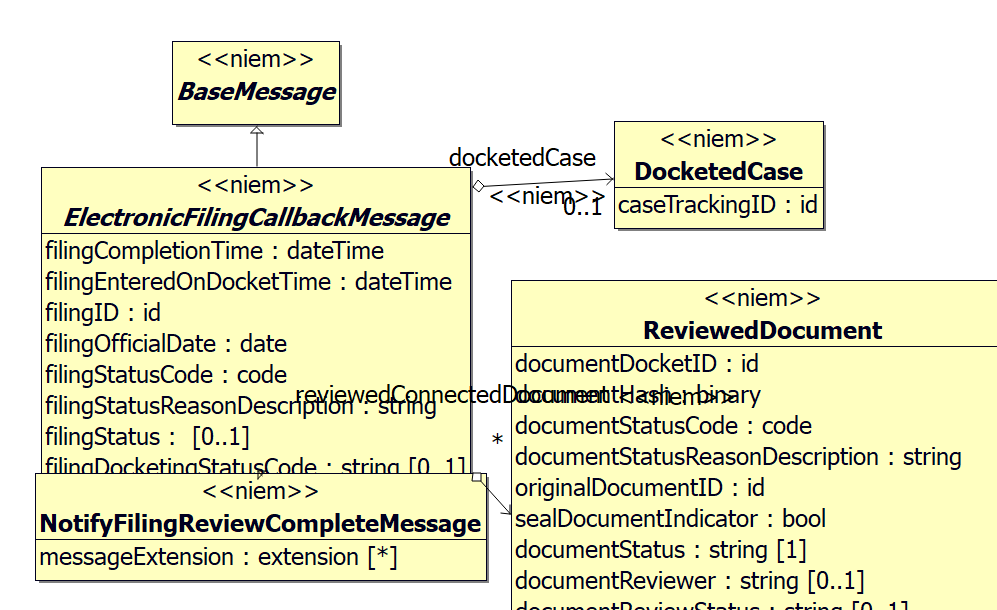Click the aggregation diamond beside ElectronicFilingCallbackMessage
The width and height of the screenshot is (997, 610).
[x=478, y=185]
